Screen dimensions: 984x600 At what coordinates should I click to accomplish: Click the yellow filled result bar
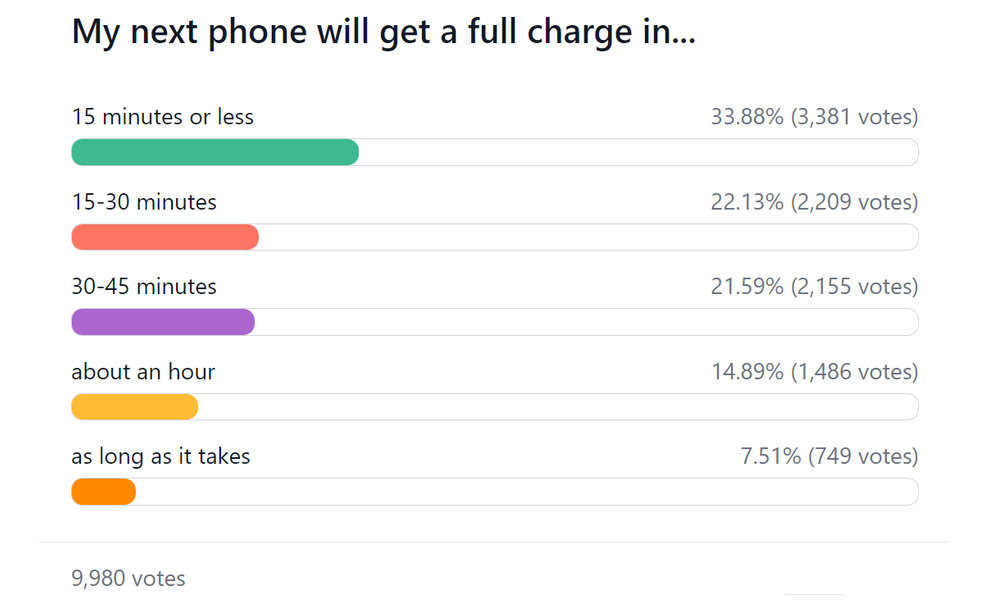click(135, 407)
